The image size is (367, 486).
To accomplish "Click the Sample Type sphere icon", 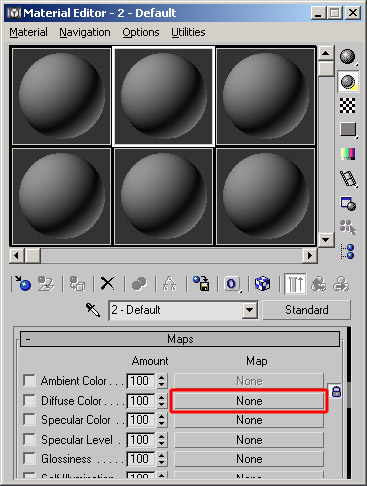I will (348, 57).
